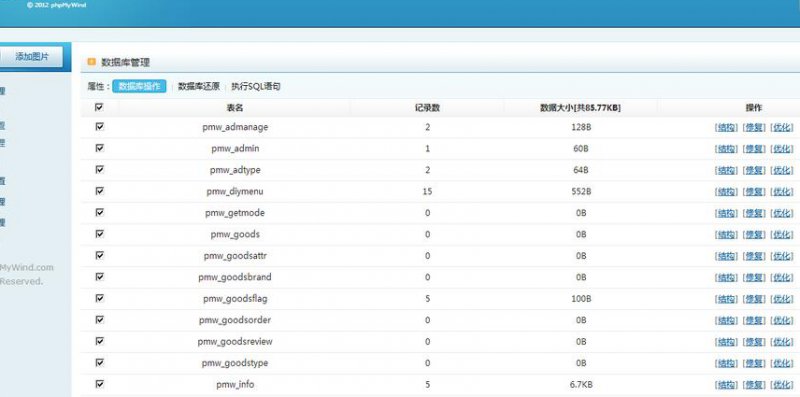View 结构 of pmw_adtype table
This screenshot has width=800, height=397.
point(727,170)
